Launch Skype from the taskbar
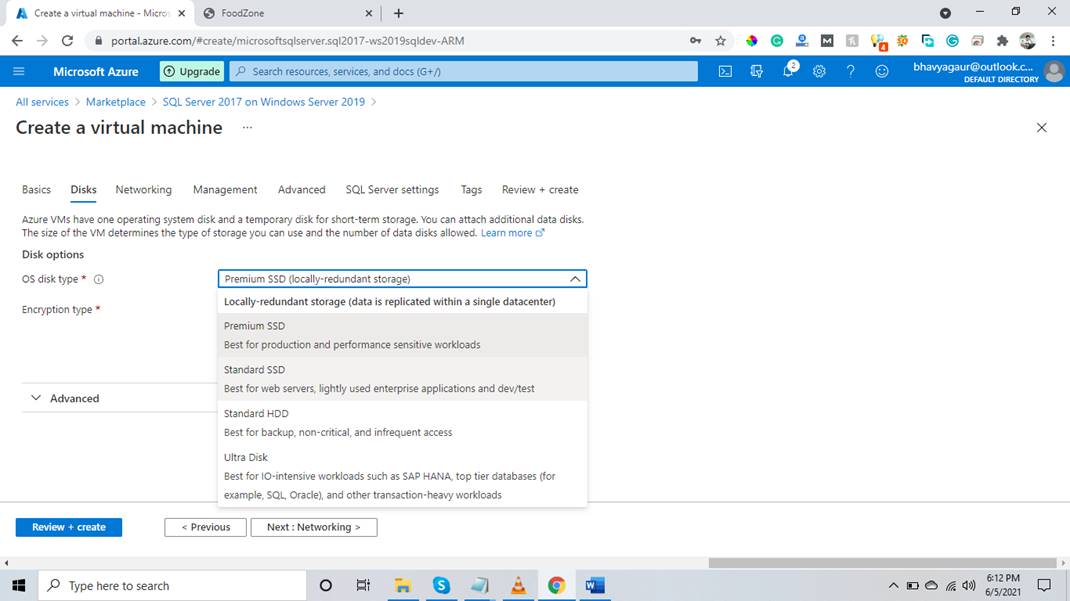 (441, 585)
